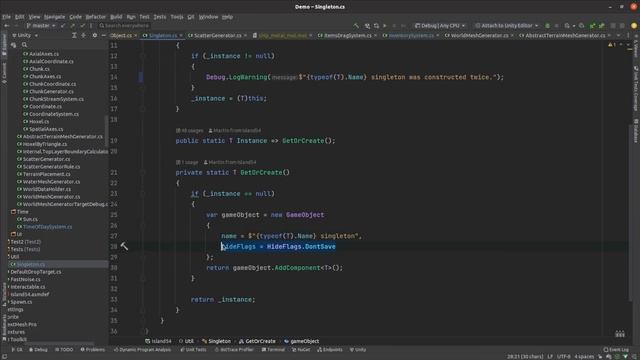Click Collapse All icon in explorer header

tap(84, 36)
